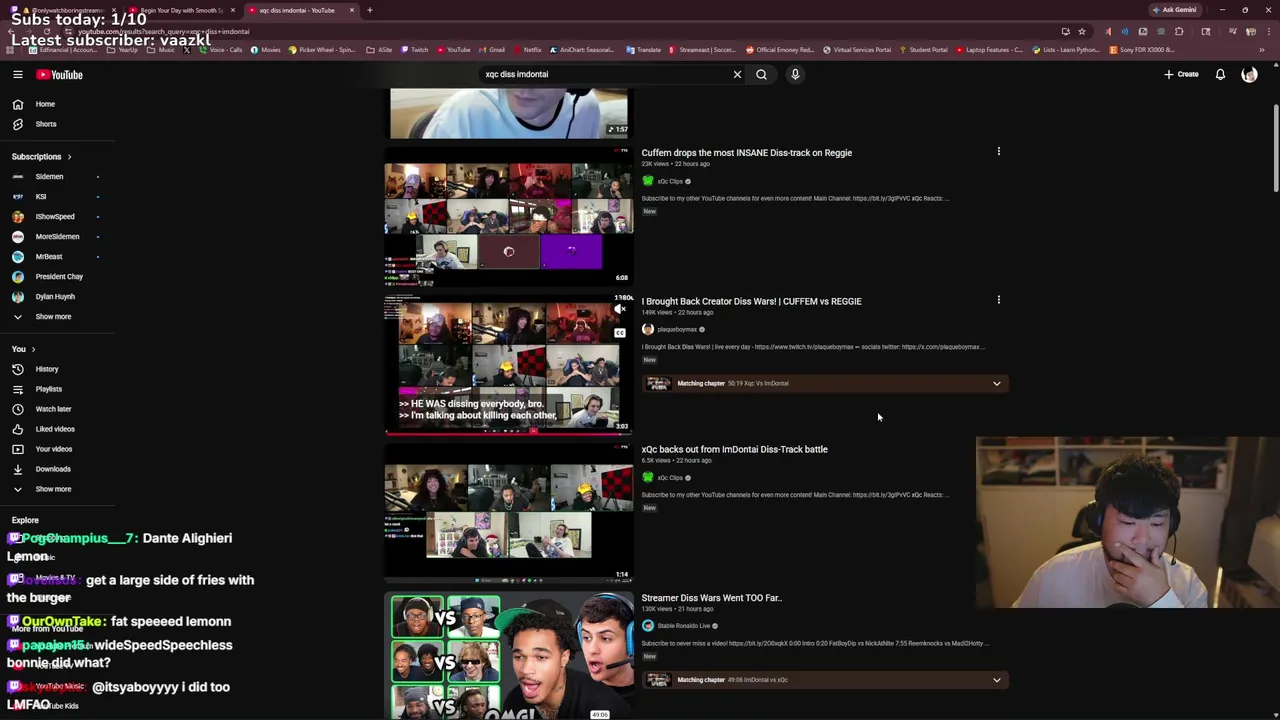
Task: Open the account avatar menu
Action: click(1249, 74)
